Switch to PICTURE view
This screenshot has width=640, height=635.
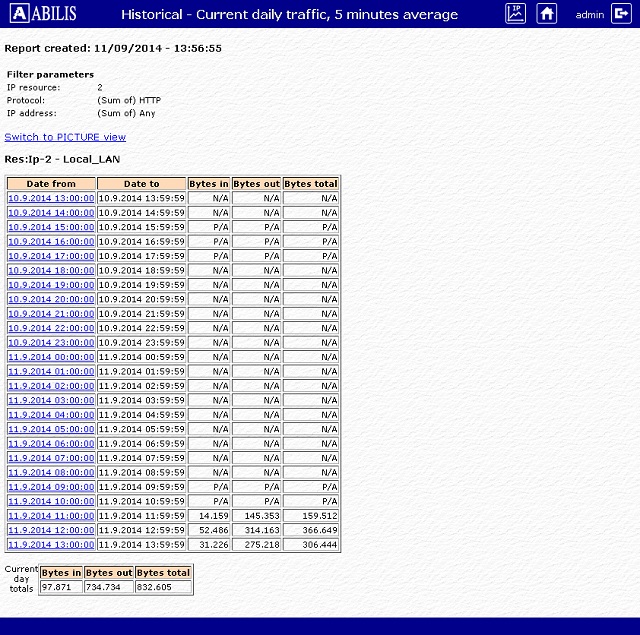point(65,137)
